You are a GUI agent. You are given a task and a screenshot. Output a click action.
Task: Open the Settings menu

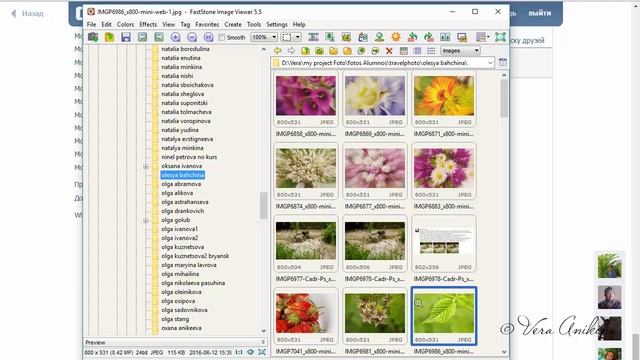pyautogui.click(x=277, y=24)
